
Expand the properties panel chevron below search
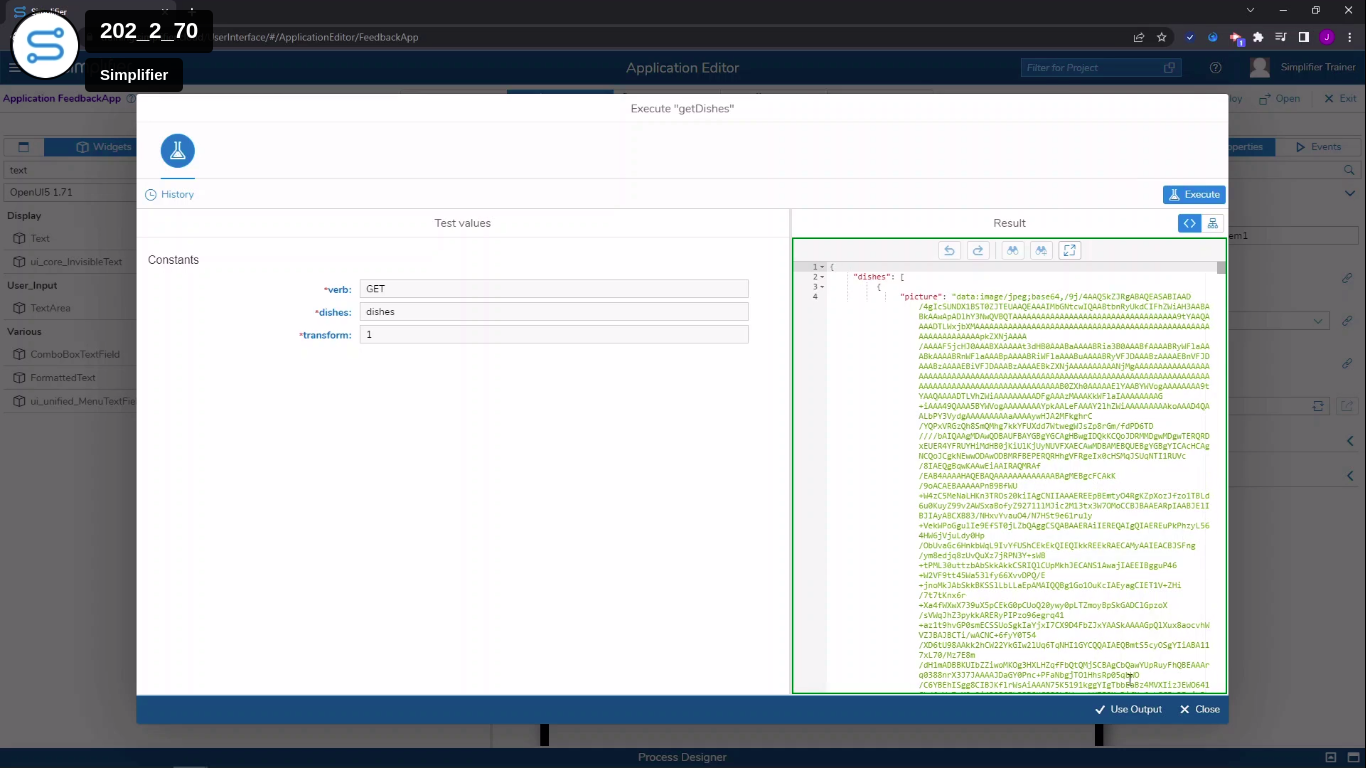(x=1349, y=193)
